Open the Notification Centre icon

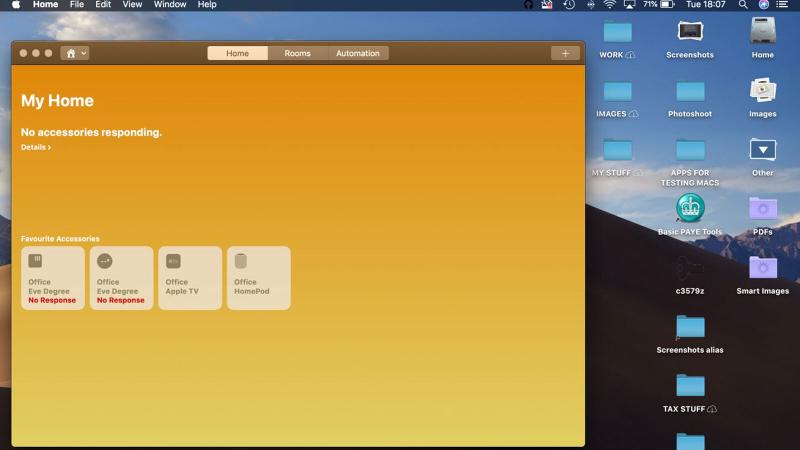coord(784,5)
